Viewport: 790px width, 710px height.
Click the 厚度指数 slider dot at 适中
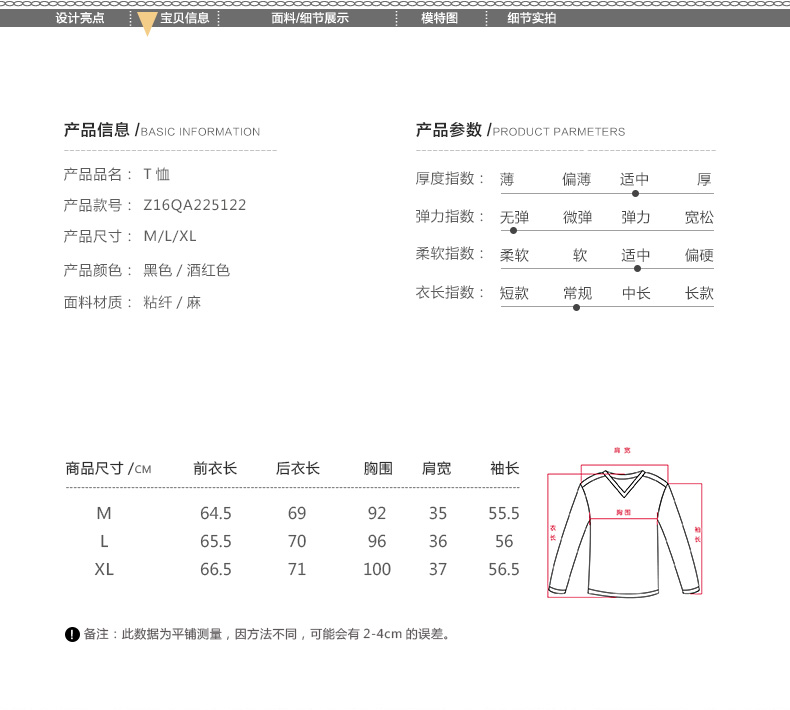point(635,193)
